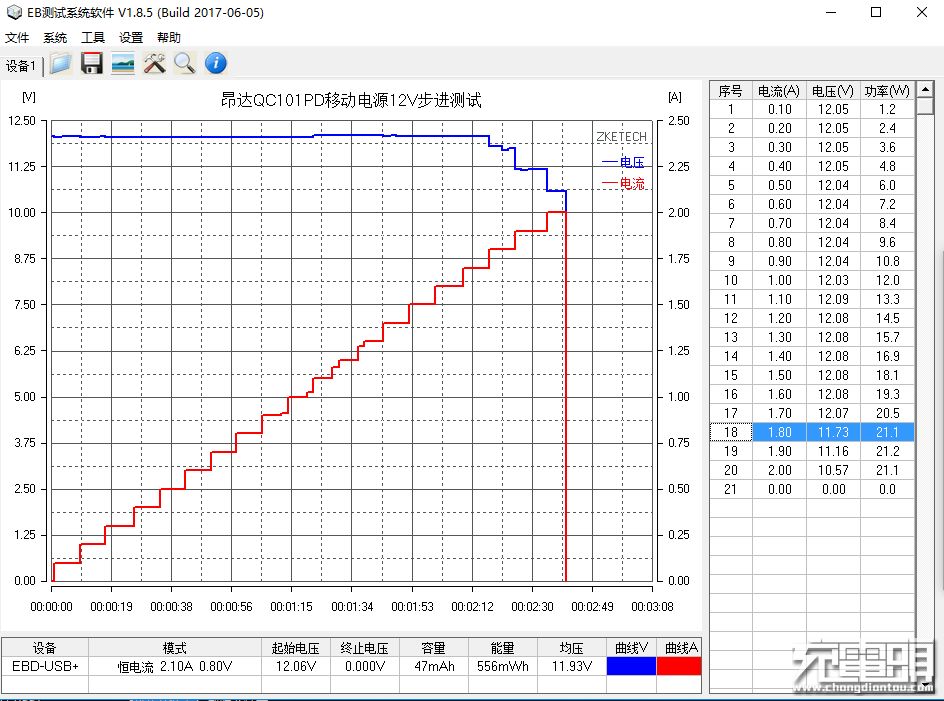Click the 能量 header in summary table
The image size is (944, 701).
[503, 647]
